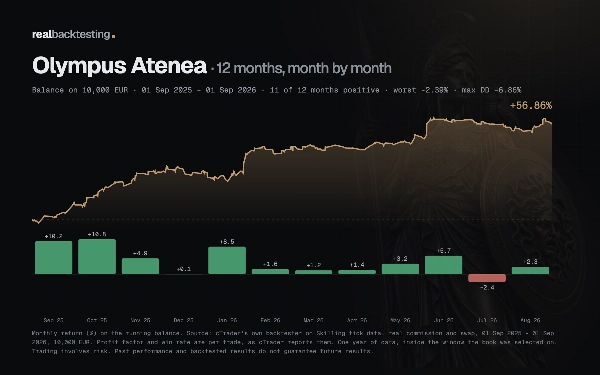Select the green Nov 25 bar
The image size is (600, 375).
[140, 266]
